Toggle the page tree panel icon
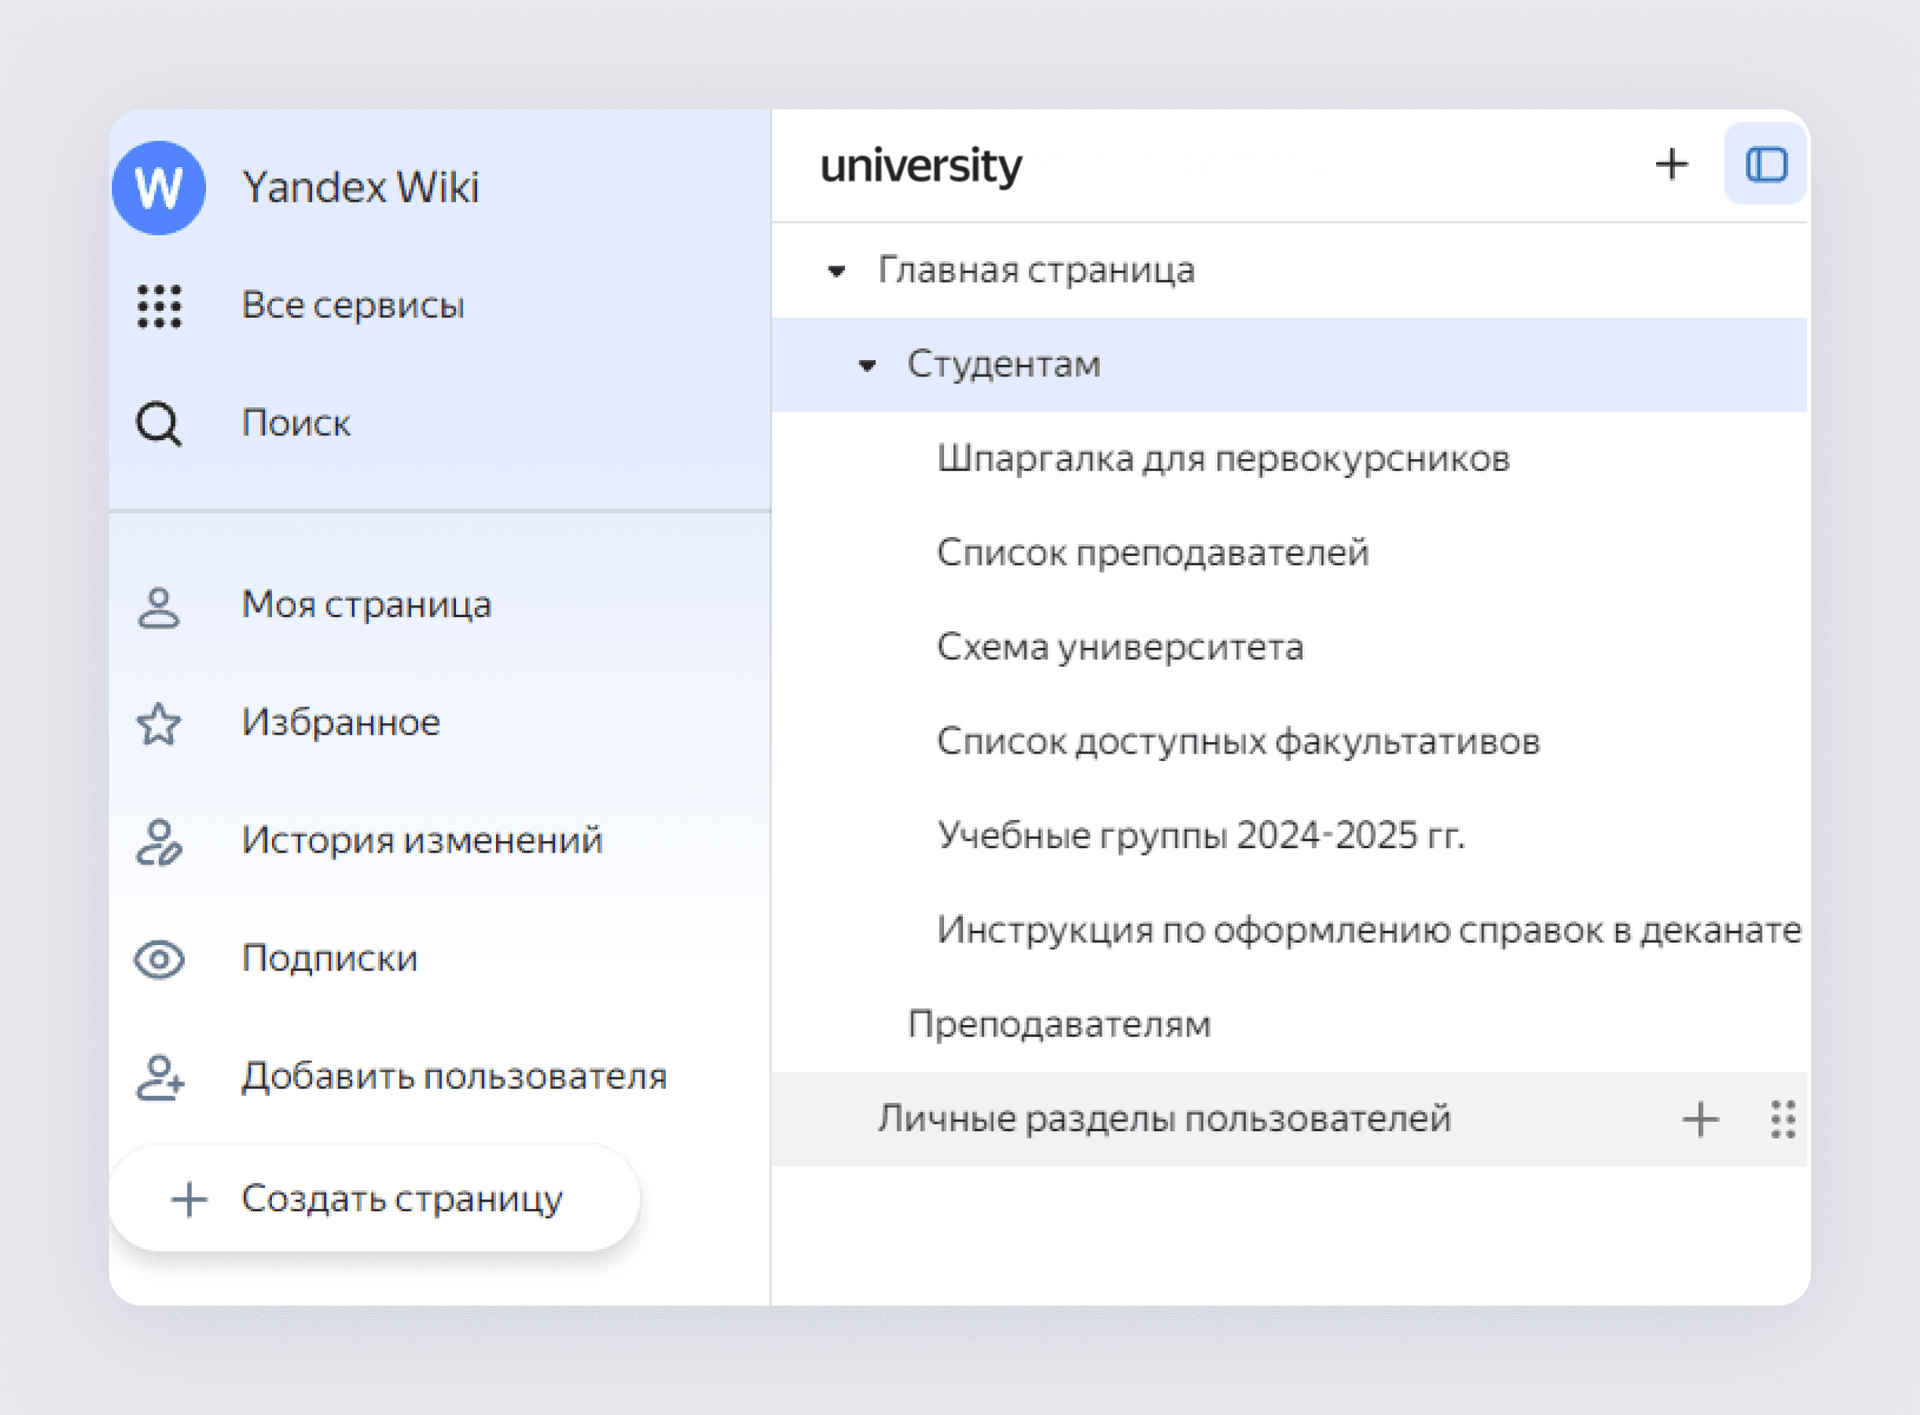1920x1415 pixels. [x=1766, y=164]
